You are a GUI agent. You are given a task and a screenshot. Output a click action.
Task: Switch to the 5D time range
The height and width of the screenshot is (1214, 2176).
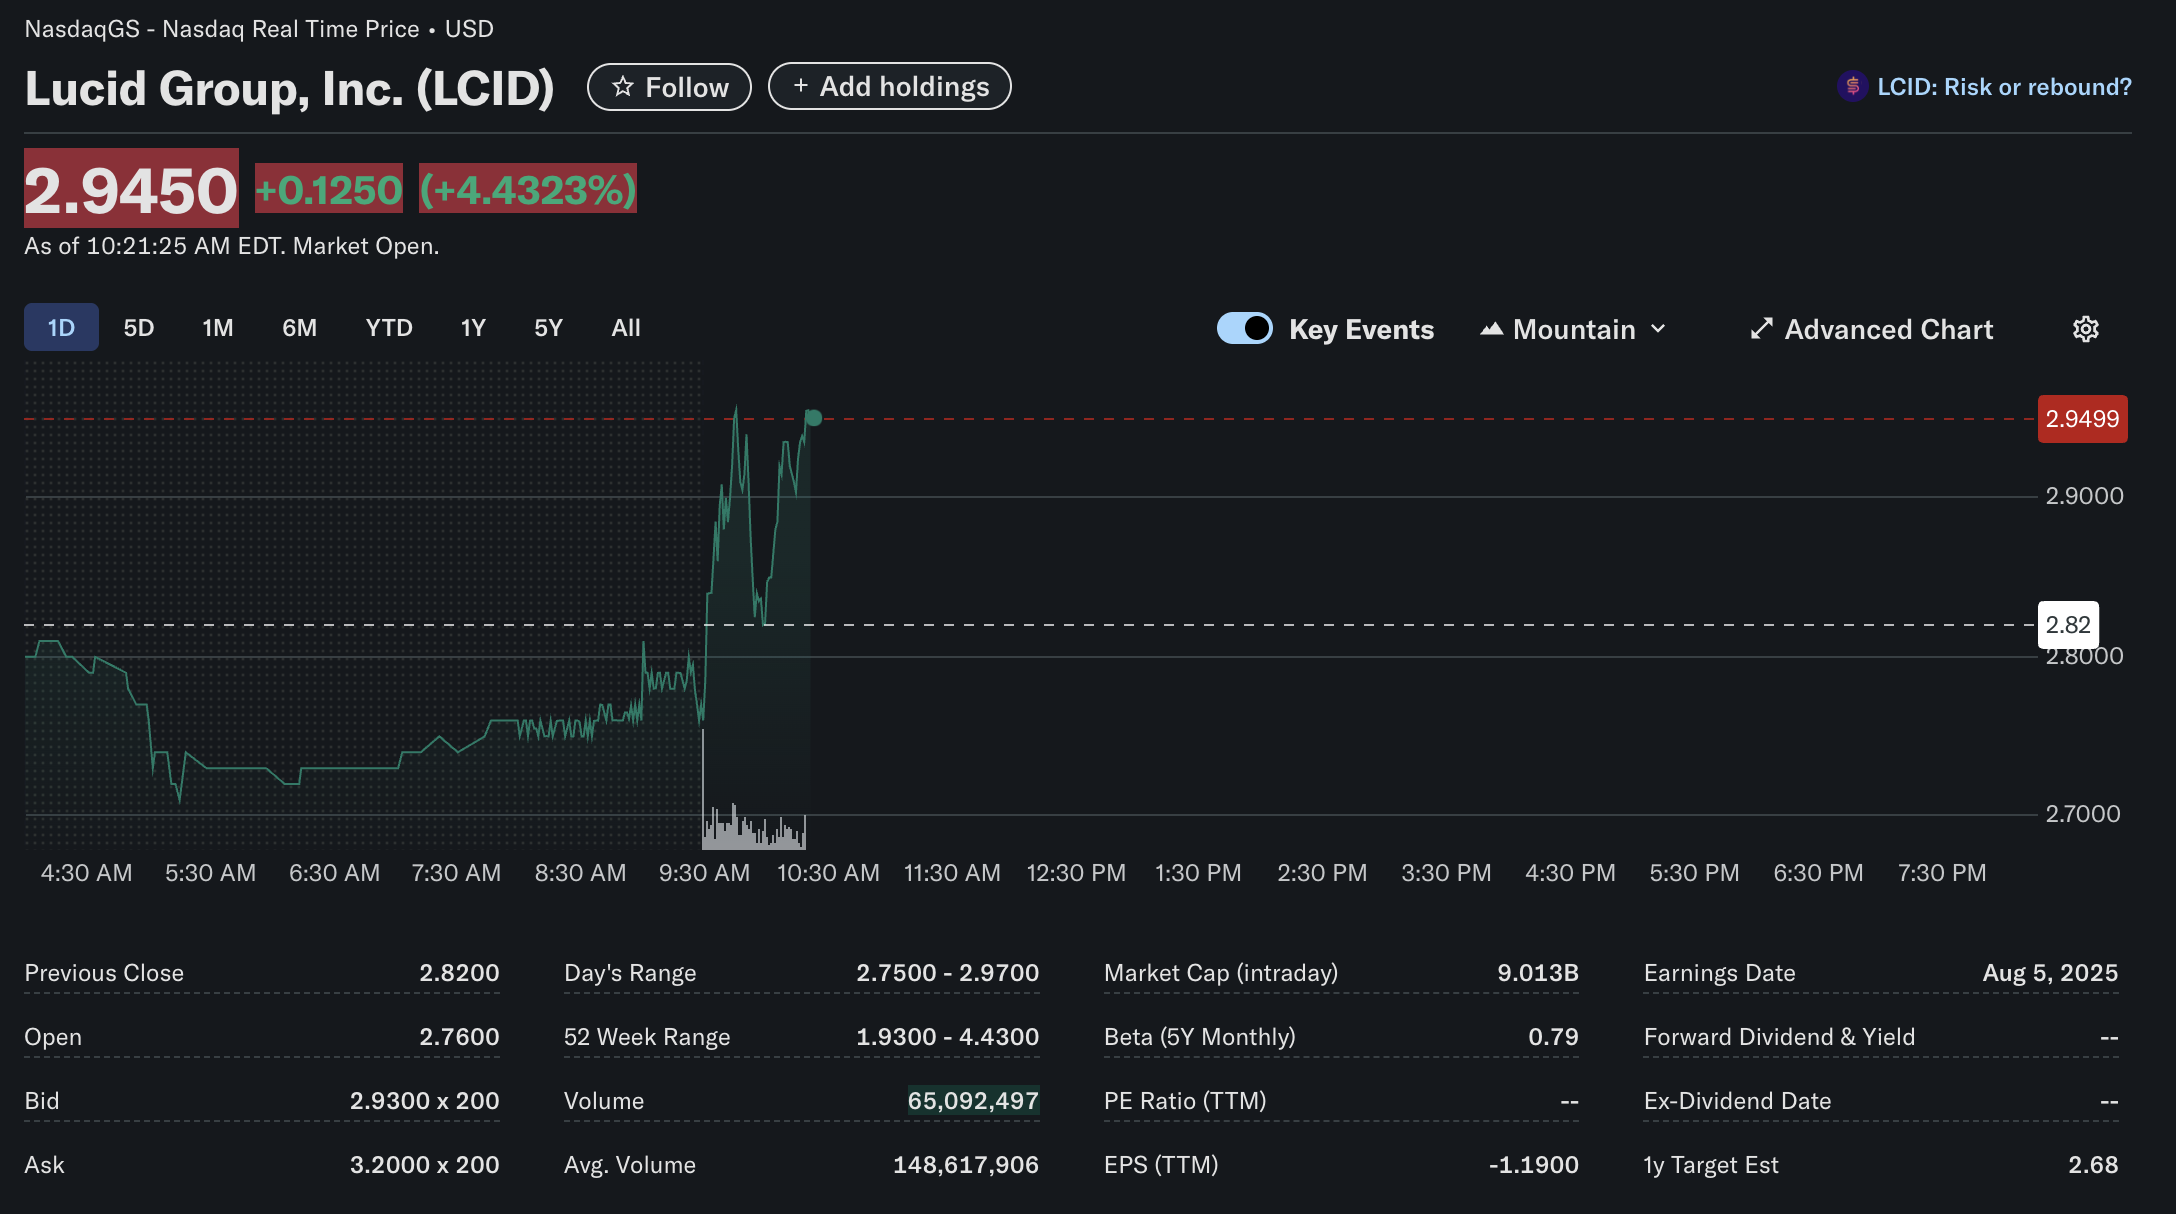pyautogui.click(x=139, y=328)
